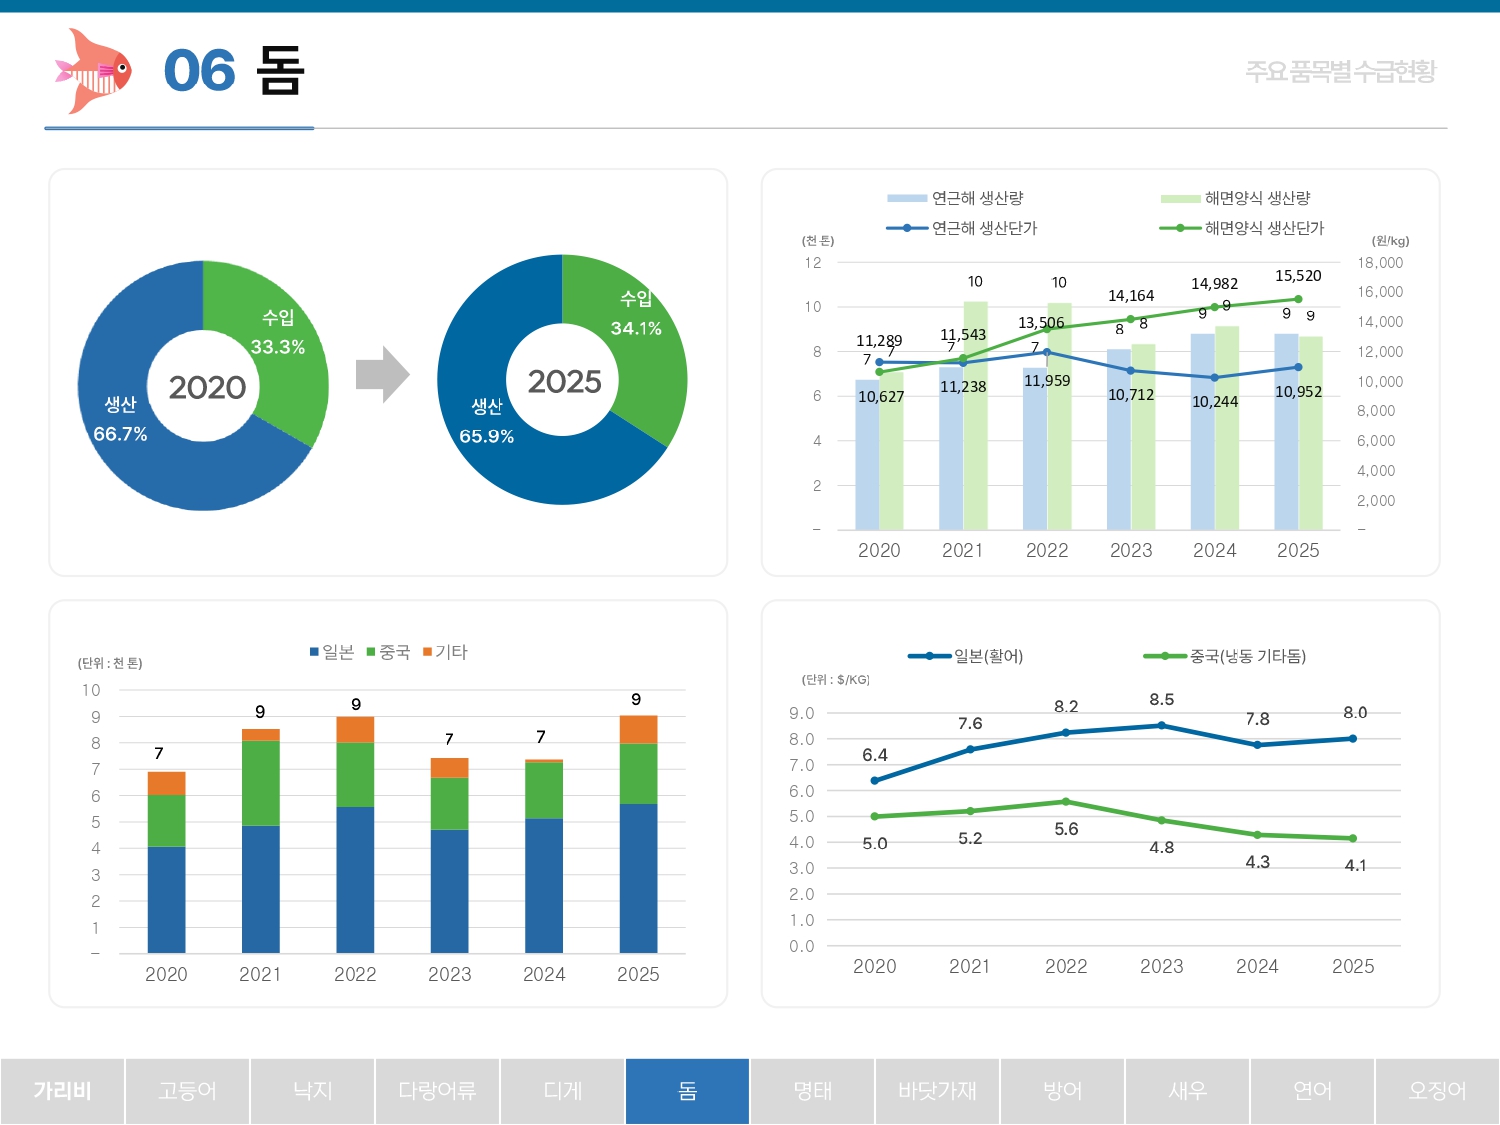Viewport: 1500px width, 1125px height.
Task: Click the 34.1% import share label
Action: pos(636,328)
